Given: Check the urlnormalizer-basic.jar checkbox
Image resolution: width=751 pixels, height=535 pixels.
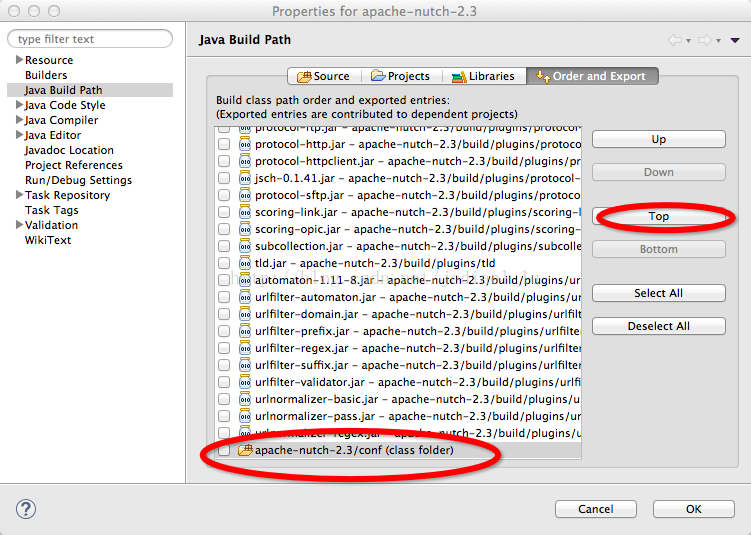Looking at the screenshot, I should click(x=224, y=399).
